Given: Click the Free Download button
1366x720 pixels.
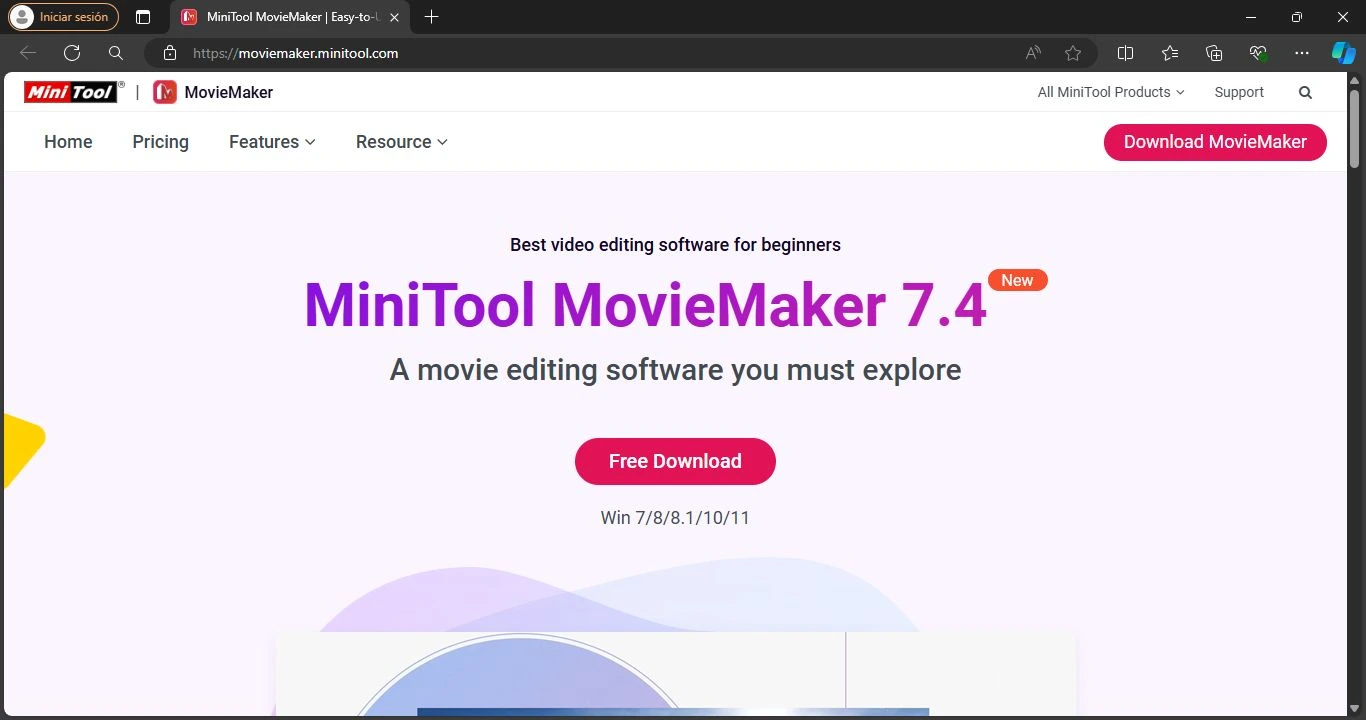Looking at the screenshot, I should (x=675, y=461).
